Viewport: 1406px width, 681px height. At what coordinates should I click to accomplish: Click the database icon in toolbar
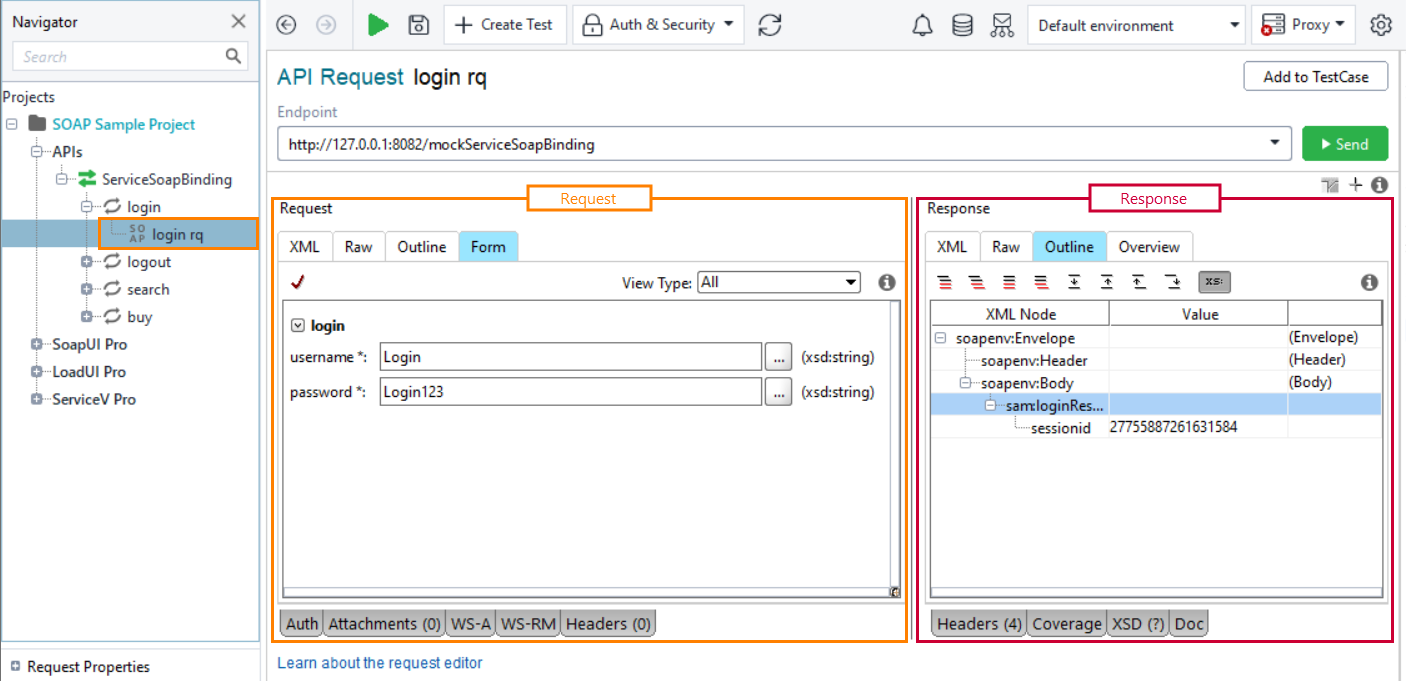click(x=962, y=25)
